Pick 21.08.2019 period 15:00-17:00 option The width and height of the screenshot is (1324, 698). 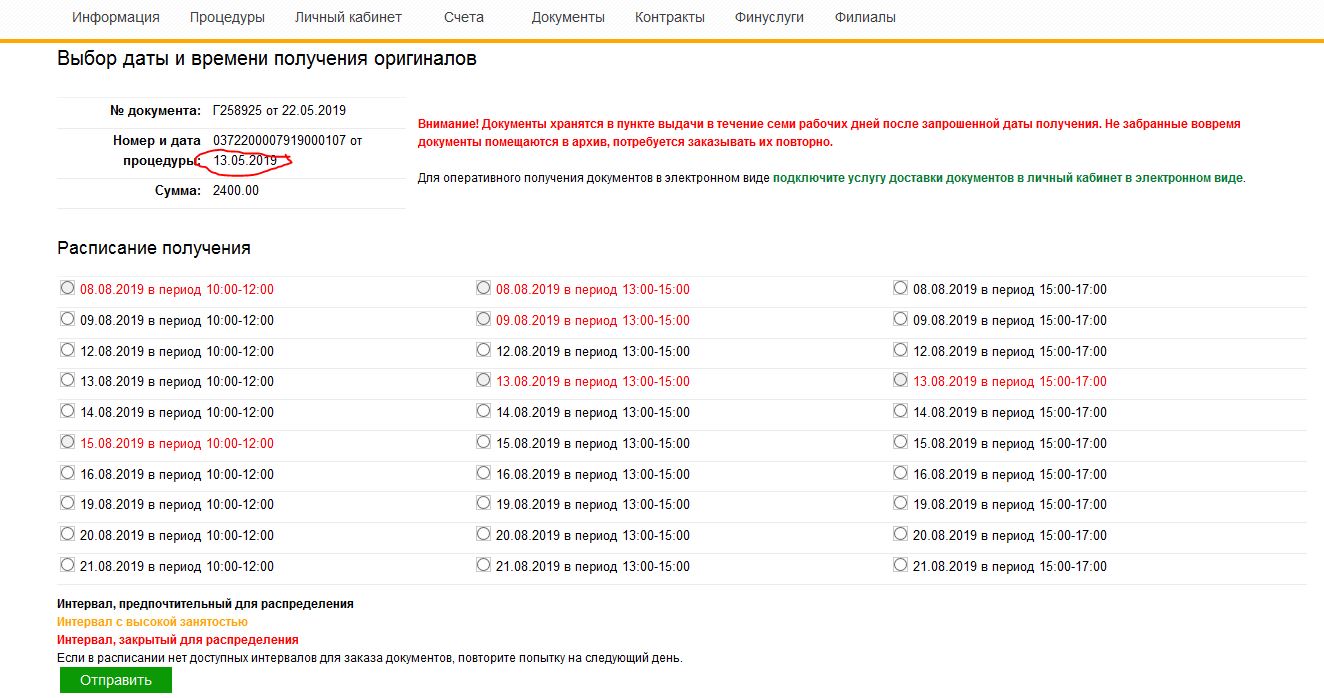[900, 565]
